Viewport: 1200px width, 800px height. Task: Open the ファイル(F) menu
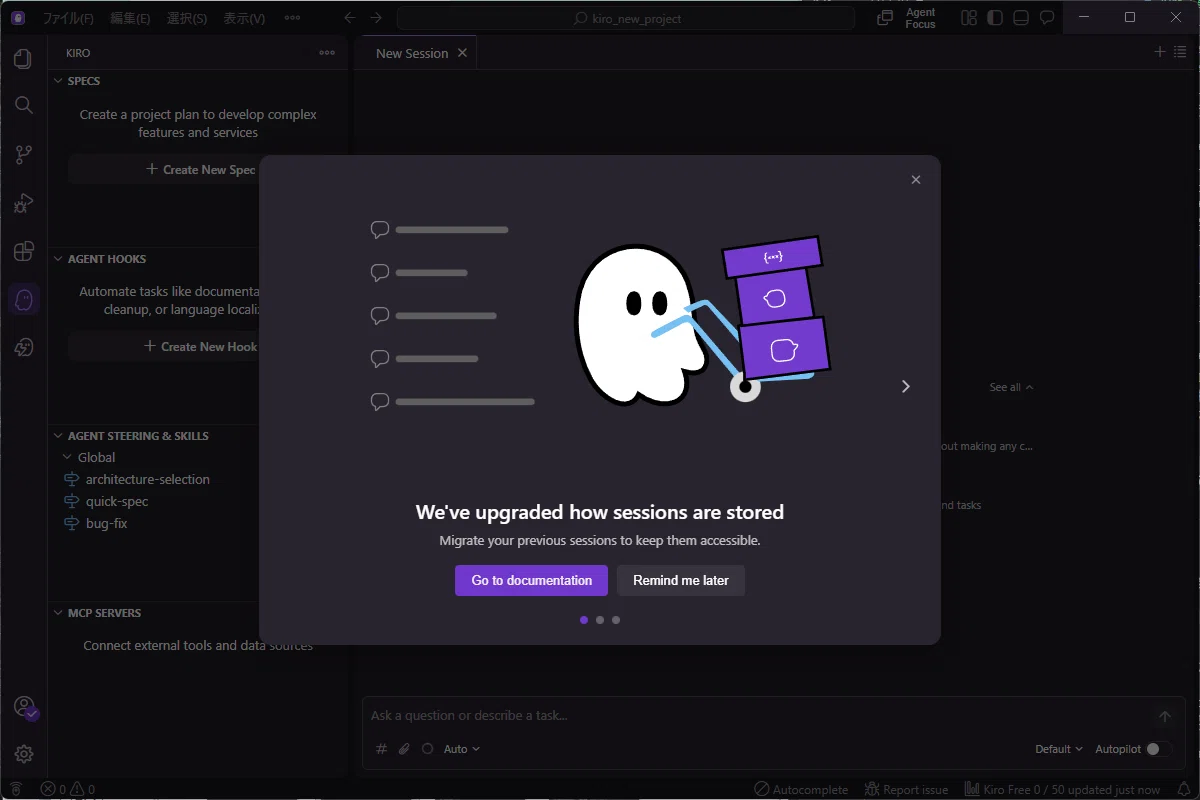click(x=67, y=18)
